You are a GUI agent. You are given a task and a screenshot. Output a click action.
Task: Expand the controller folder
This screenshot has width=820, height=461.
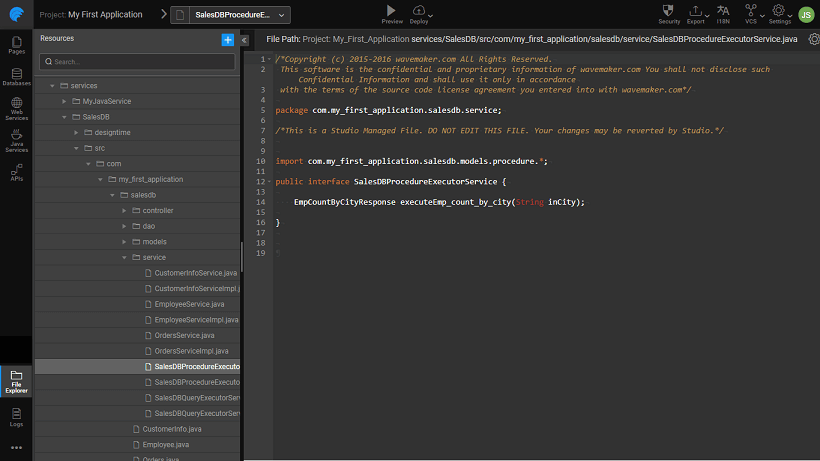pyautogui.click(x=124, y=210)
